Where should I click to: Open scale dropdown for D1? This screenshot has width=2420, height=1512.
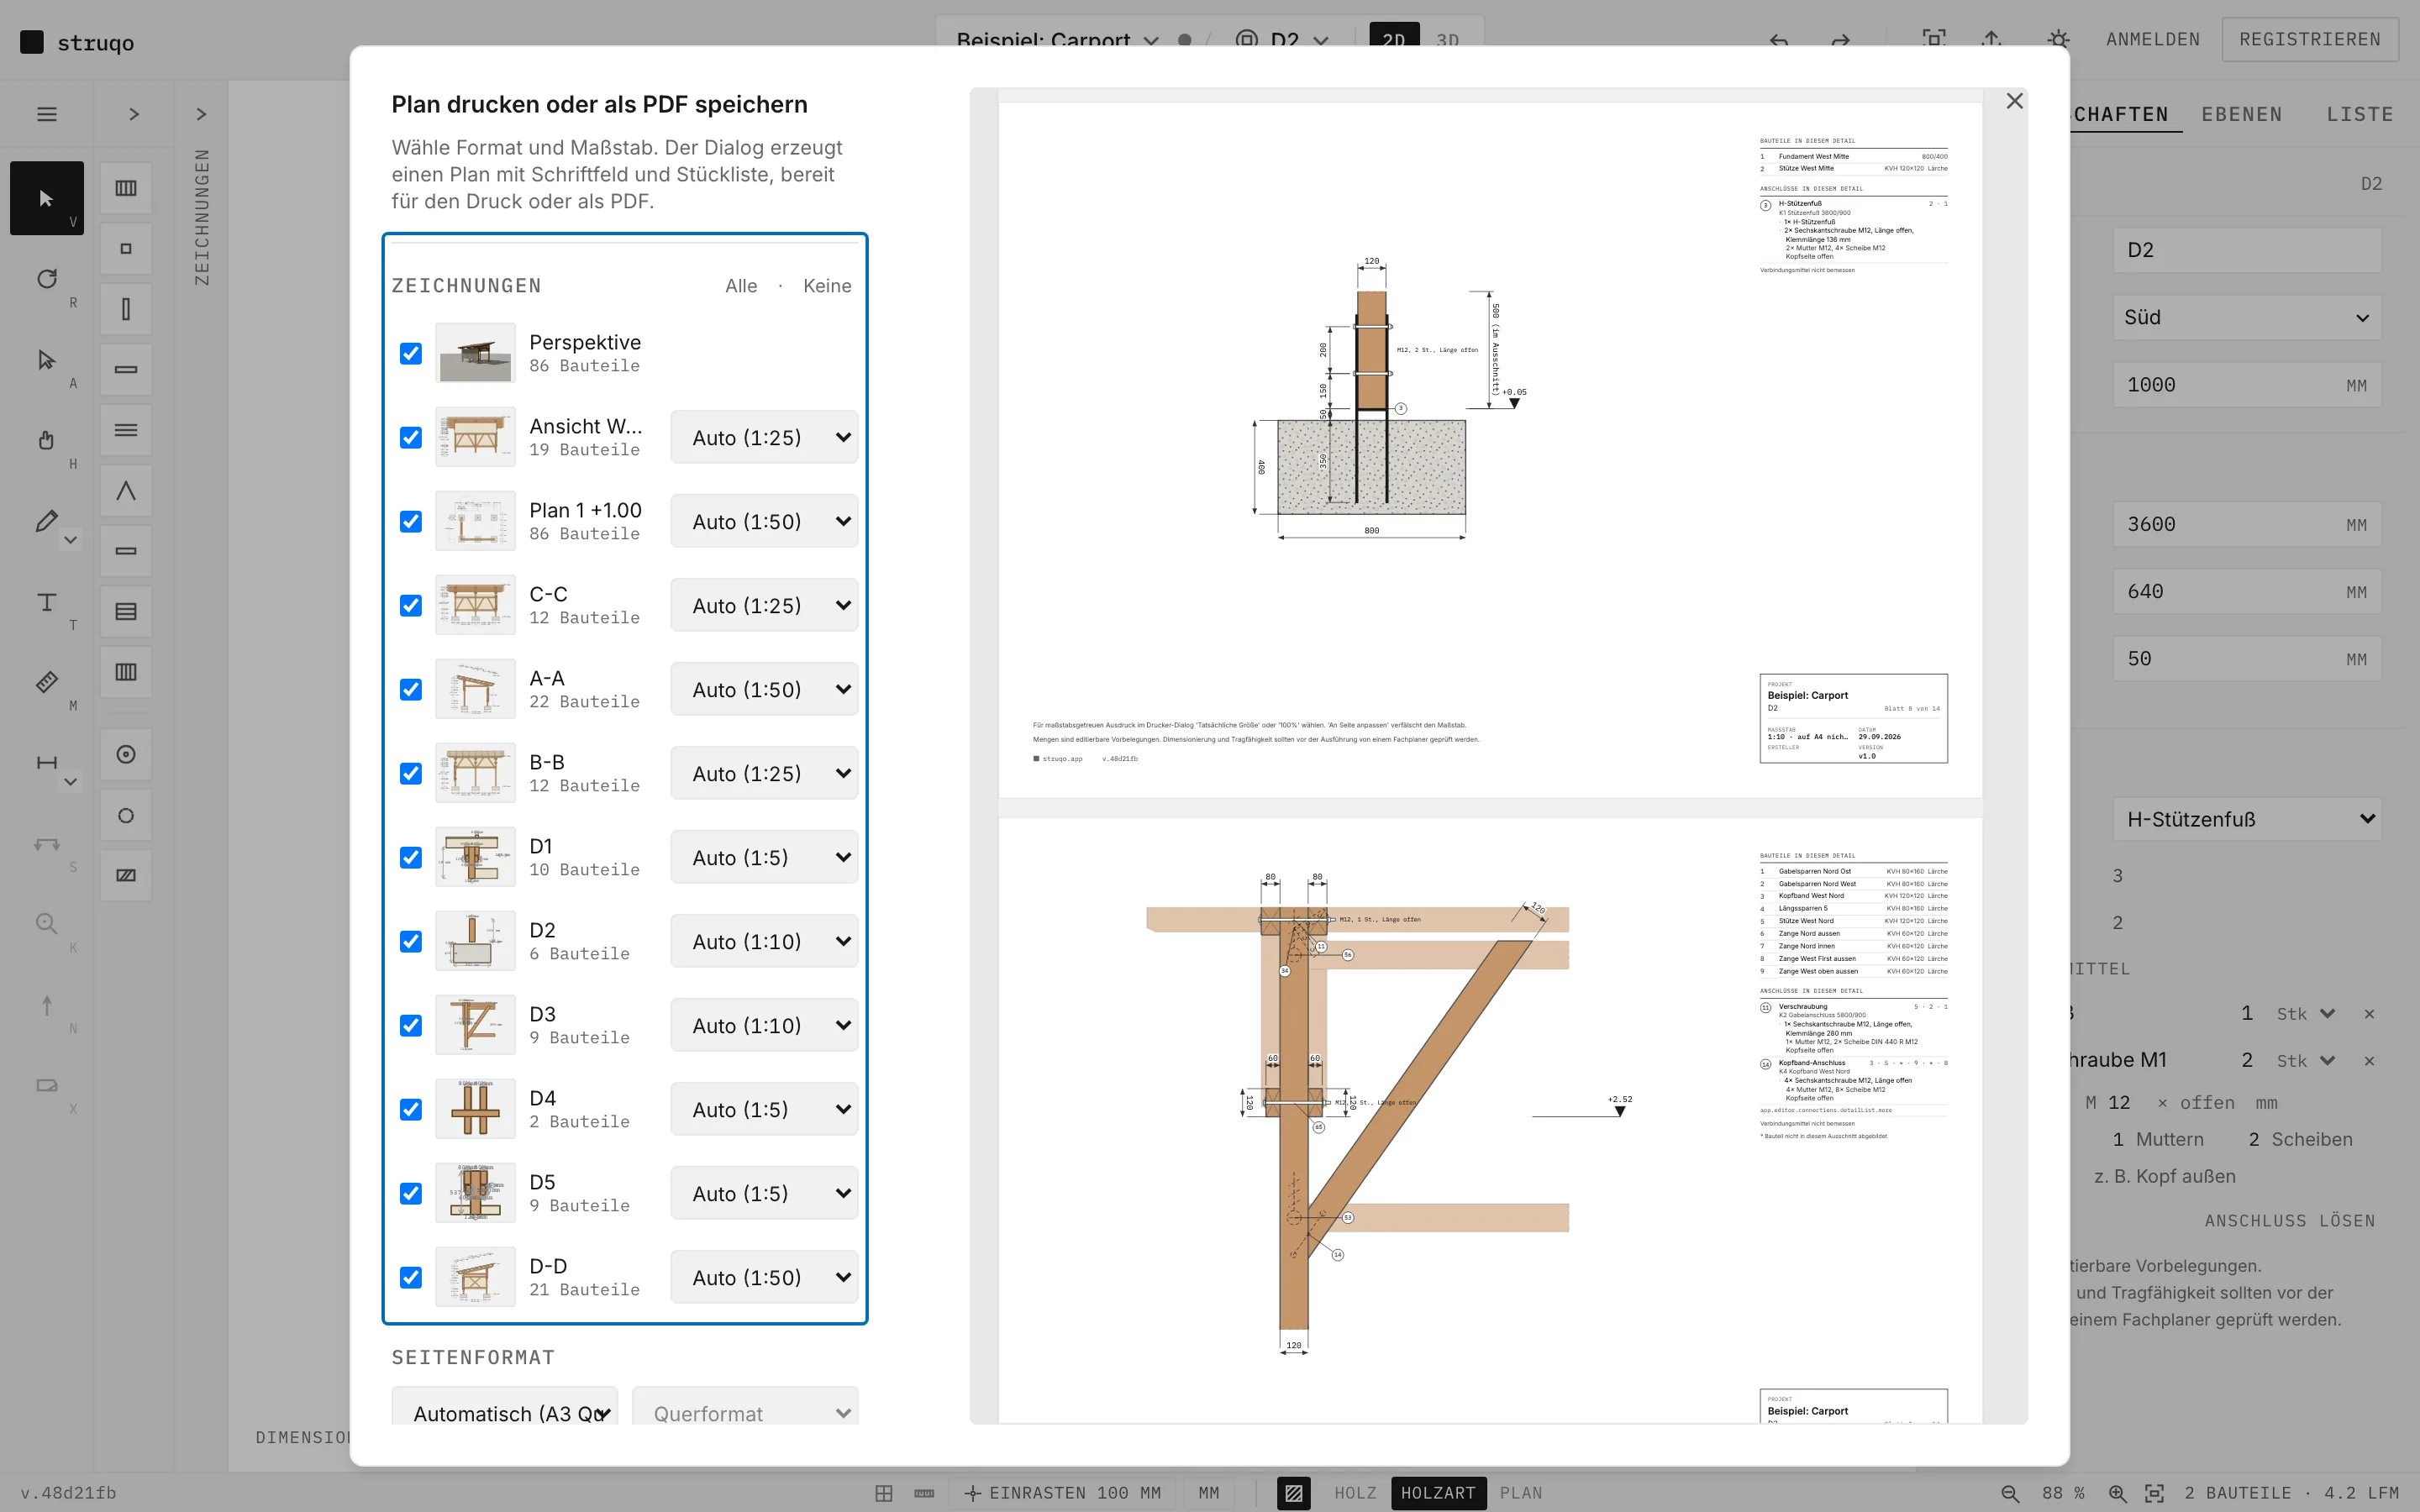[764, 858]
